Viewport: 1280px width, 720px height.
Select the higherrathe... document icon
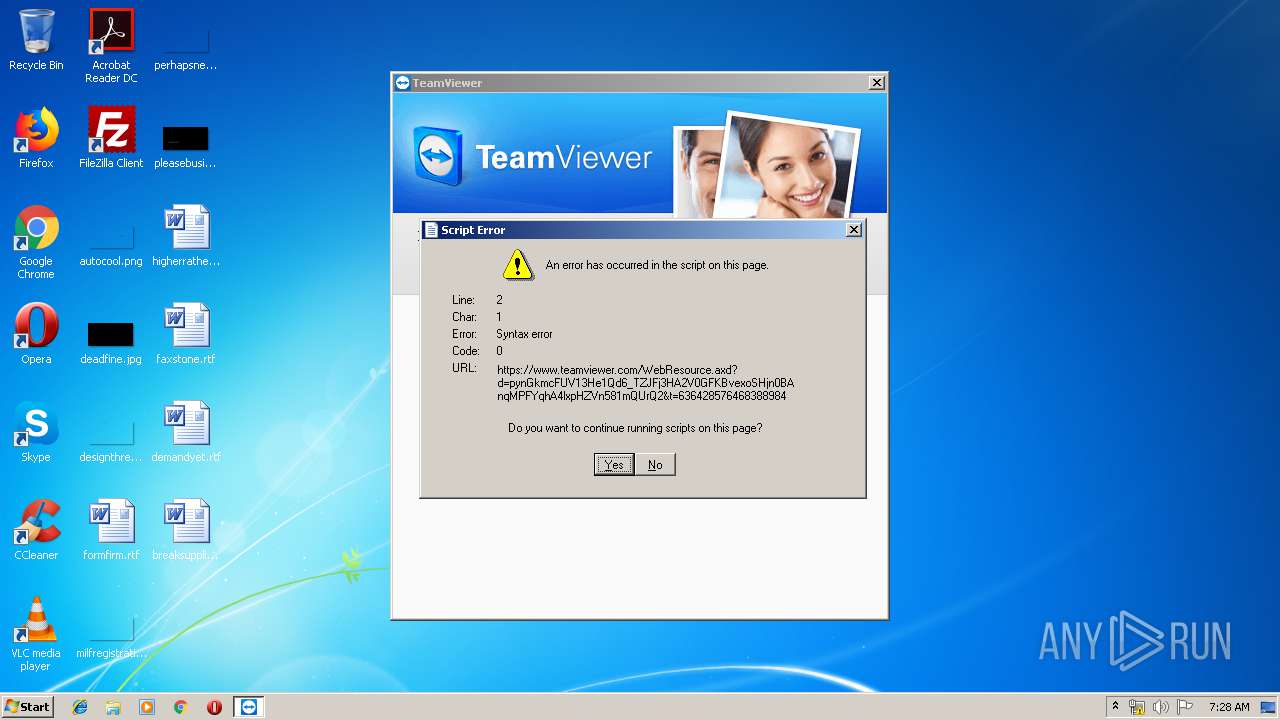pyautogui.click(x=186, y=236)
